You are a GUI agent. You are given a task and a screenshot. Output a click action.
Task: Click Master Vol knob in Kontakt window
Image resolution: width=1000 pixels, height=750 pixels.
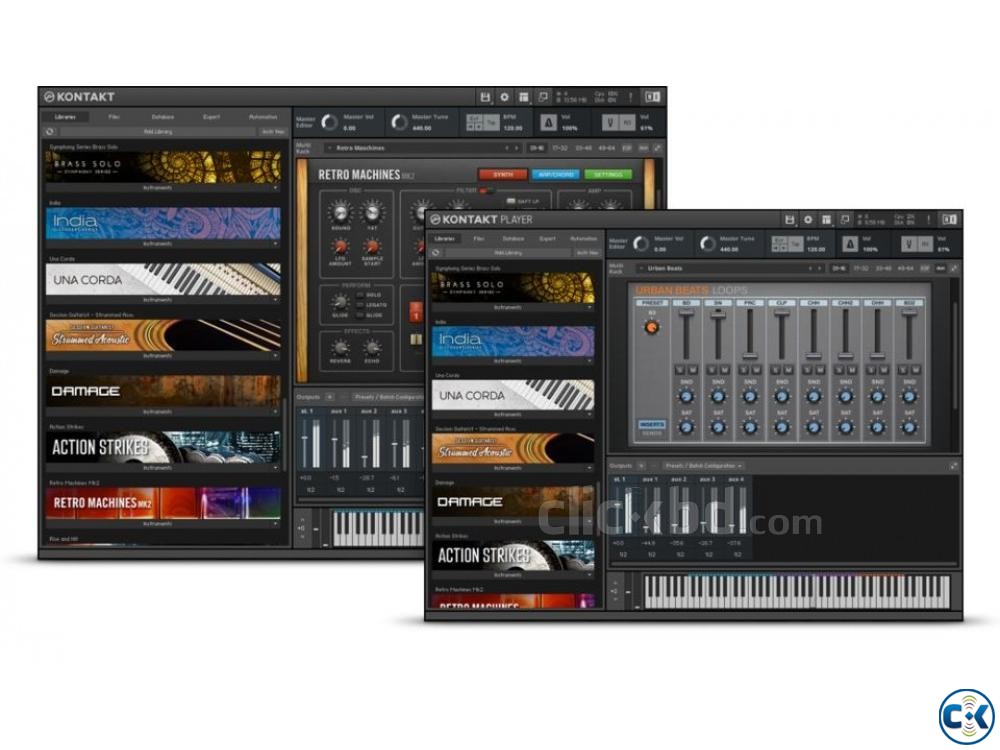point(329,122)
